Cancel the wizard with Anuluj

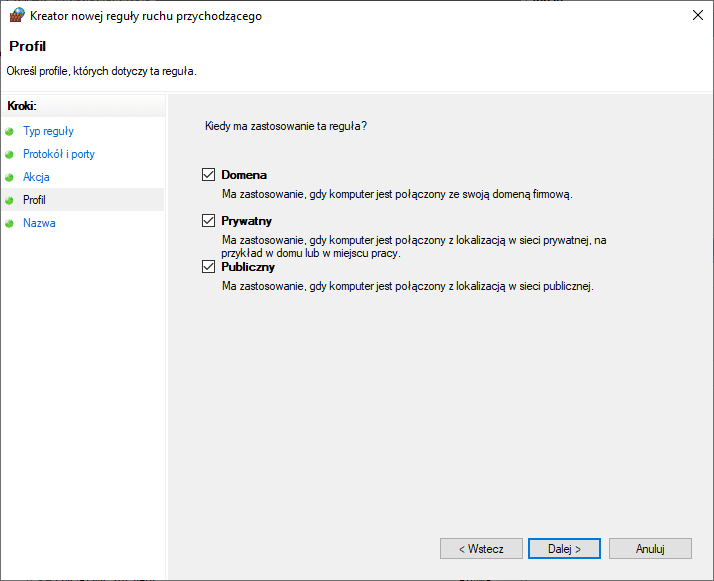[x=650, y=549]
